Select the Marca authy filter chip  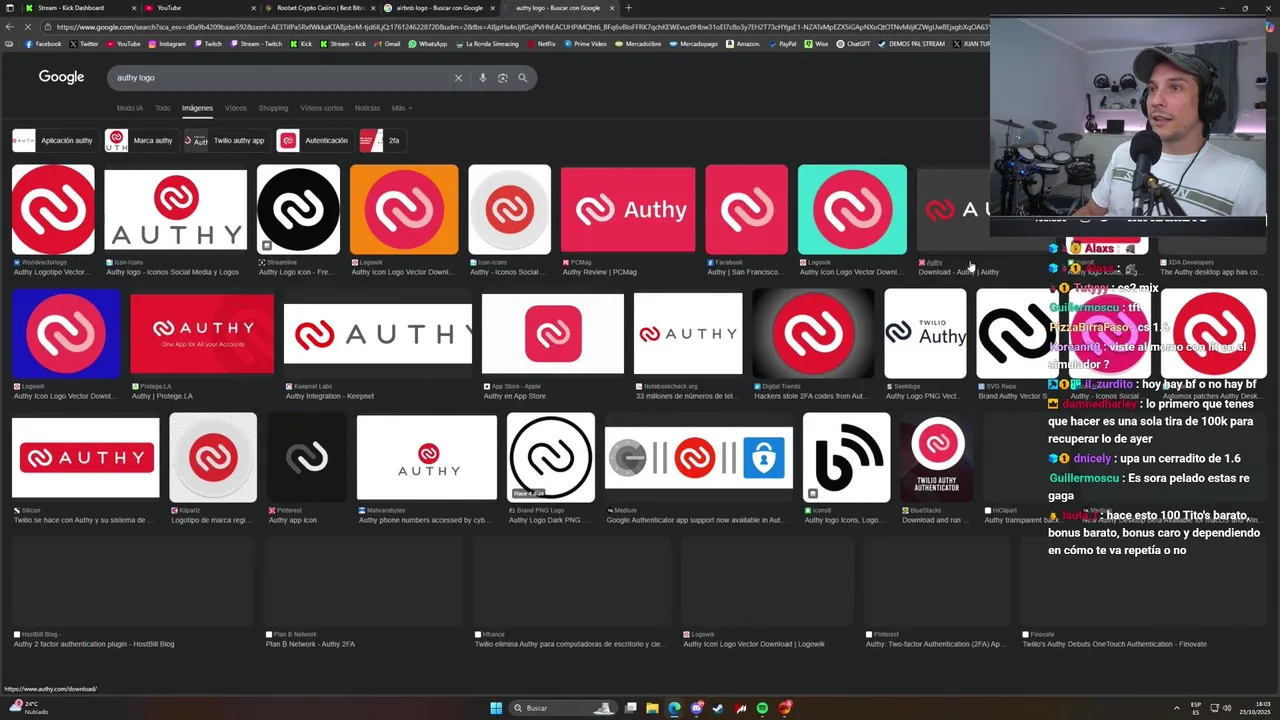point(141,140)
